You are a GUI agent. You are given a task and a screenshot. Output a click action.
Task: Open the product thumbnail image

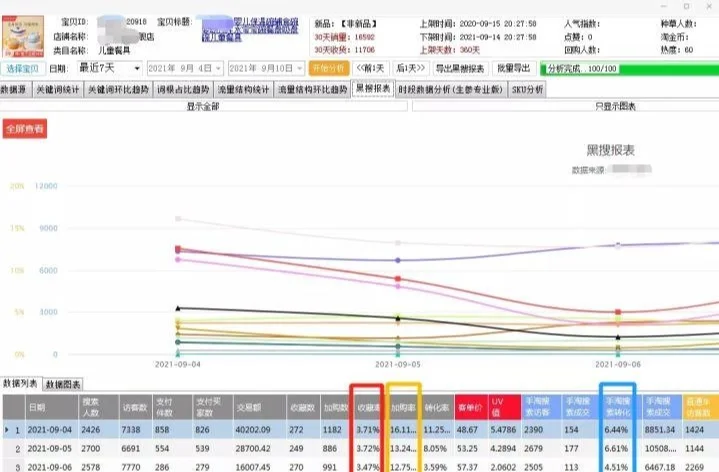(x=23, y=36)
